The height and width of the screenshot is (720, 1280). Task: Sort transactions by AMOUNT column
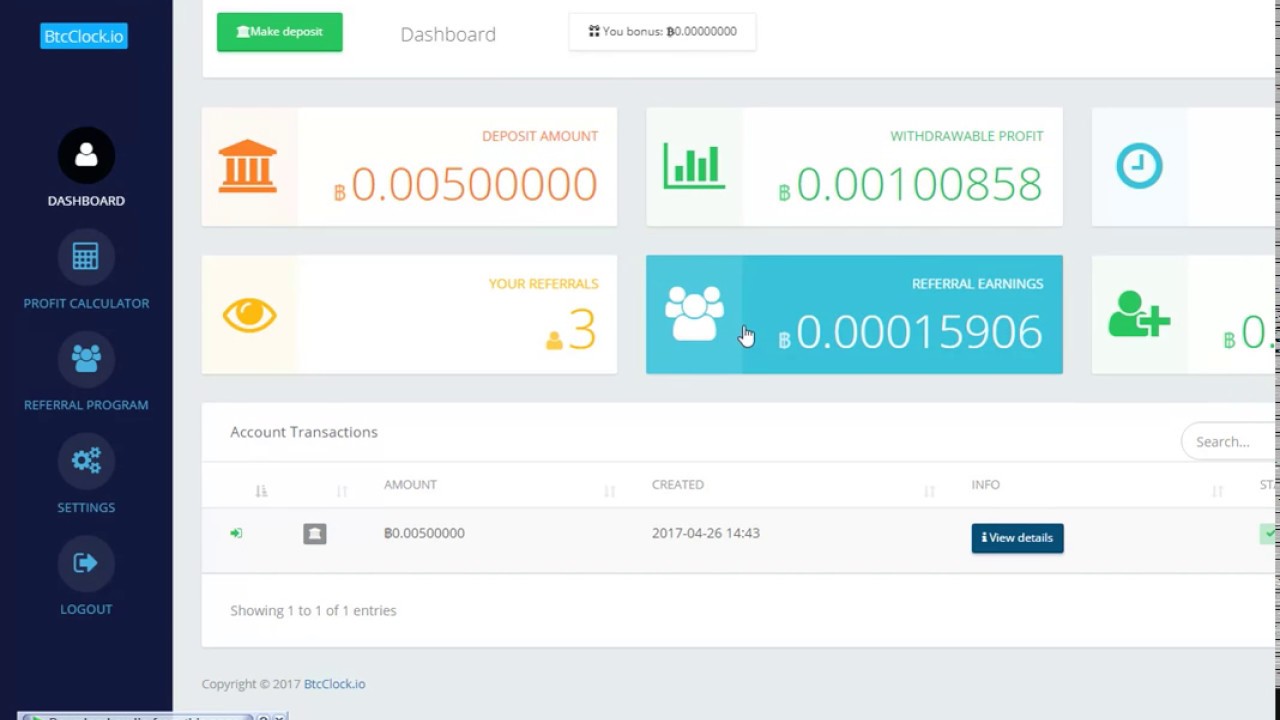[410, 485]
